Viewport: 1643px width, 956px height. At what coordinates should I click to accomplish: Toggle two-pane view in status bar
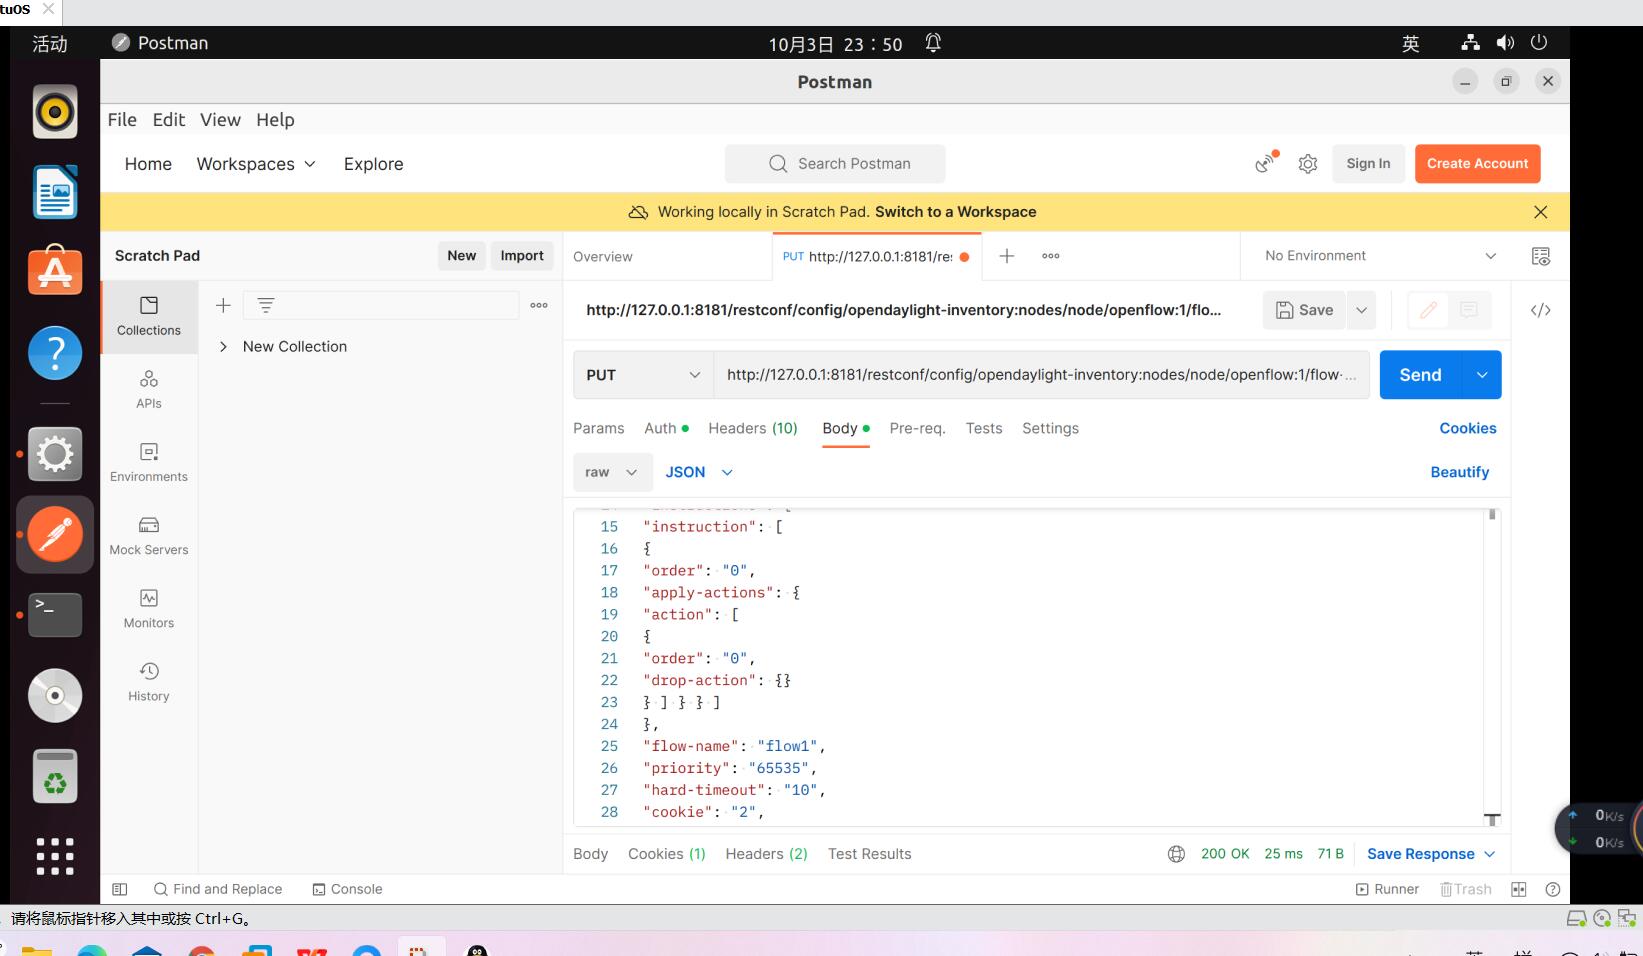pos(1518,889)
